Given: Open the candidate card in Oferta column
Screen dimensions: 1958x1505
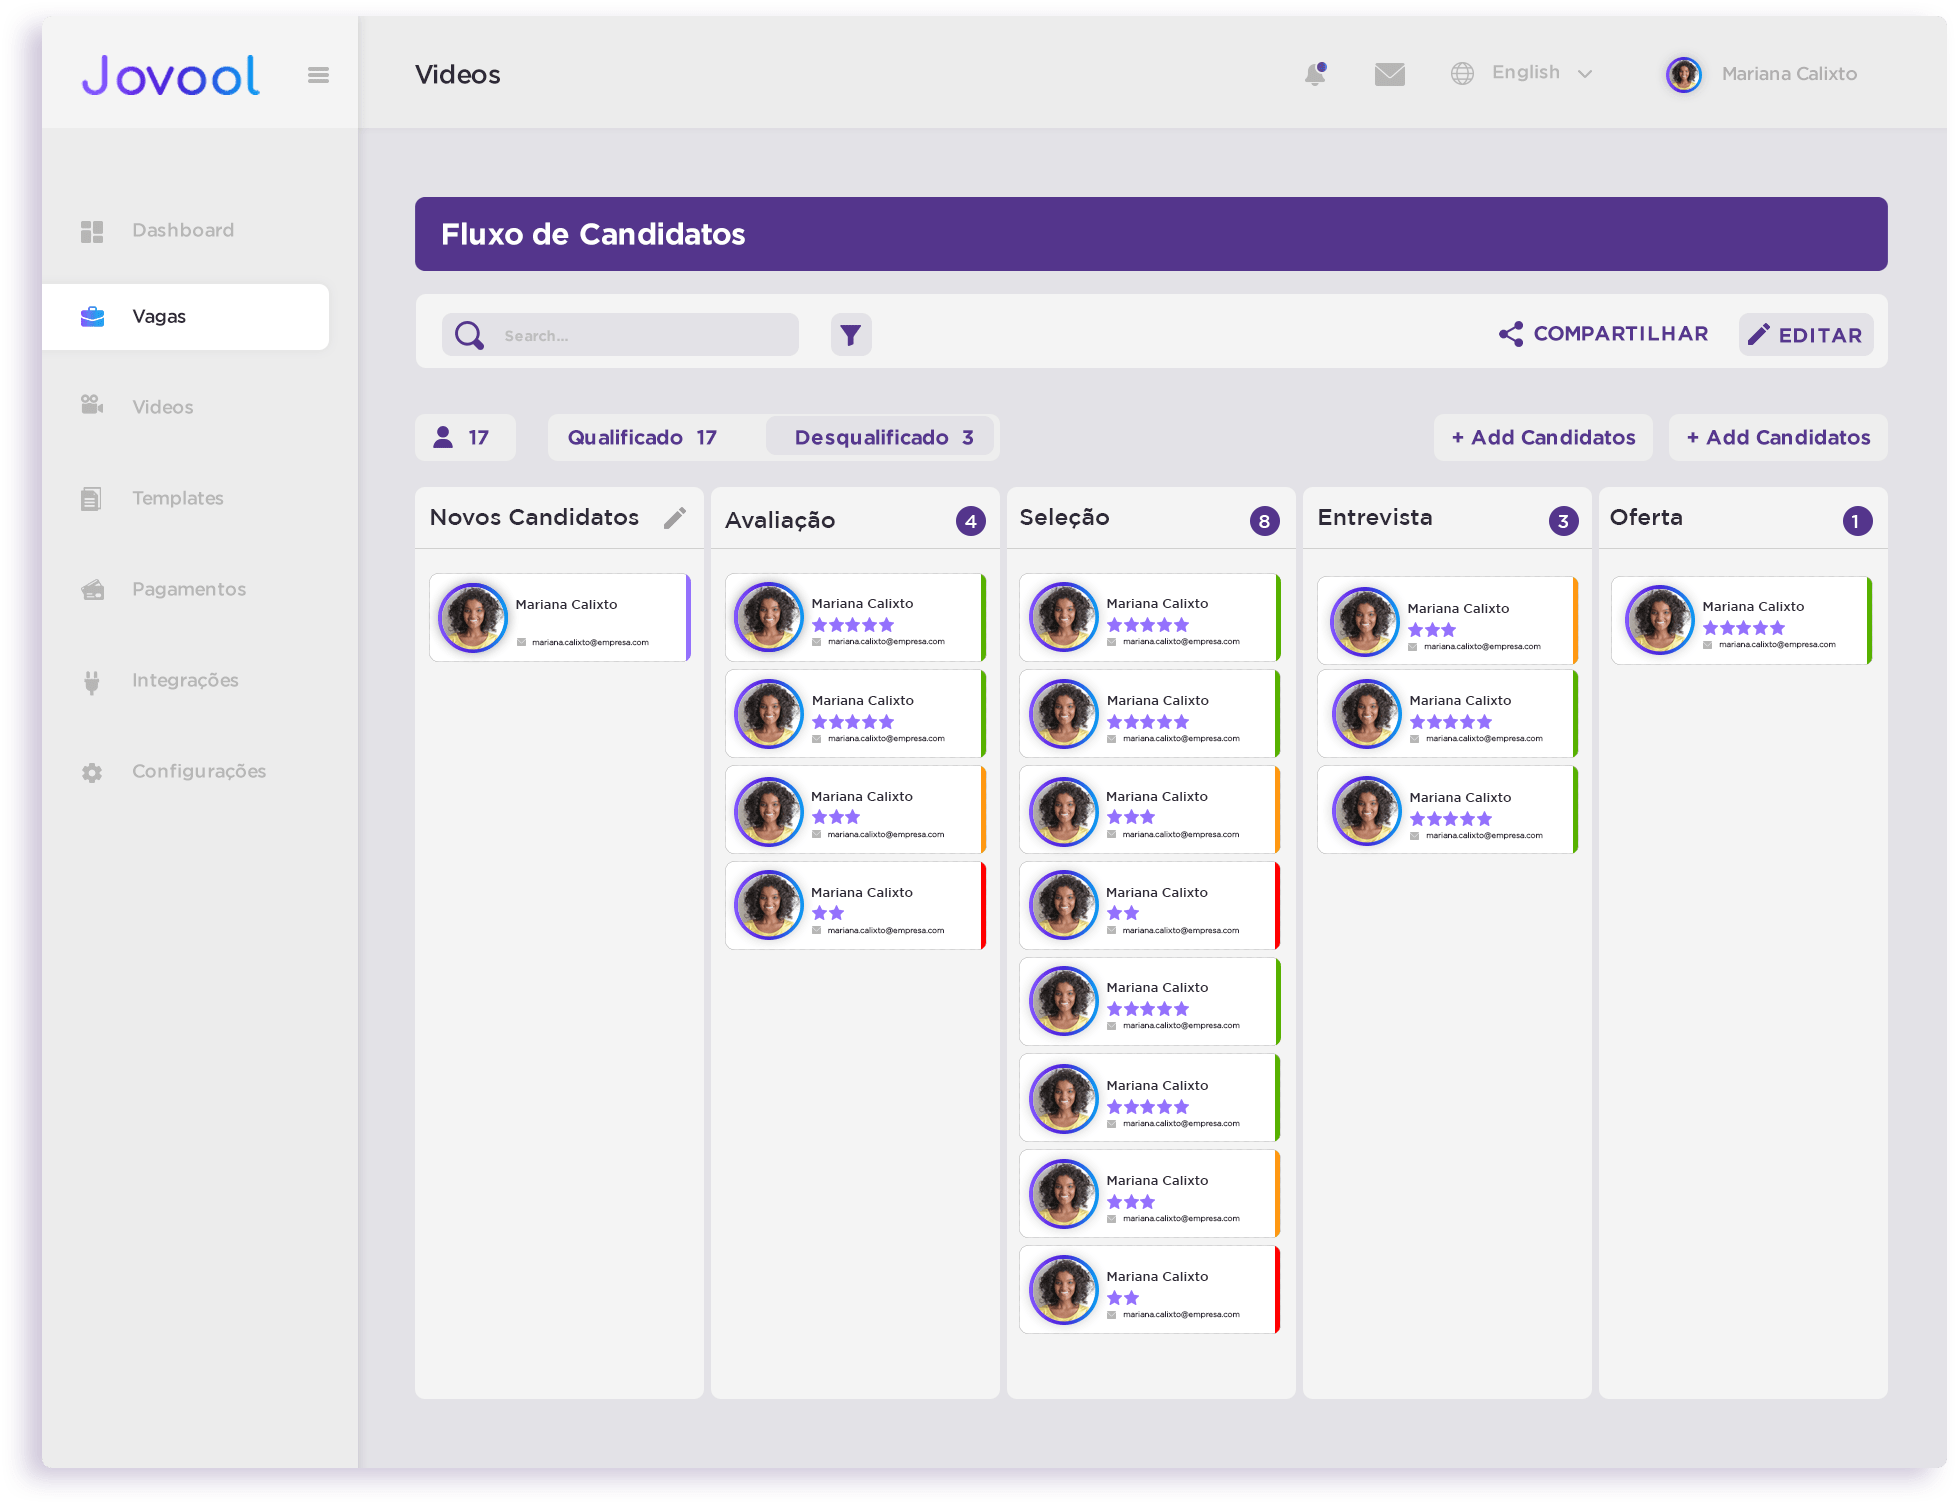Looking at the screenshot, I should tap(1740, 621).
